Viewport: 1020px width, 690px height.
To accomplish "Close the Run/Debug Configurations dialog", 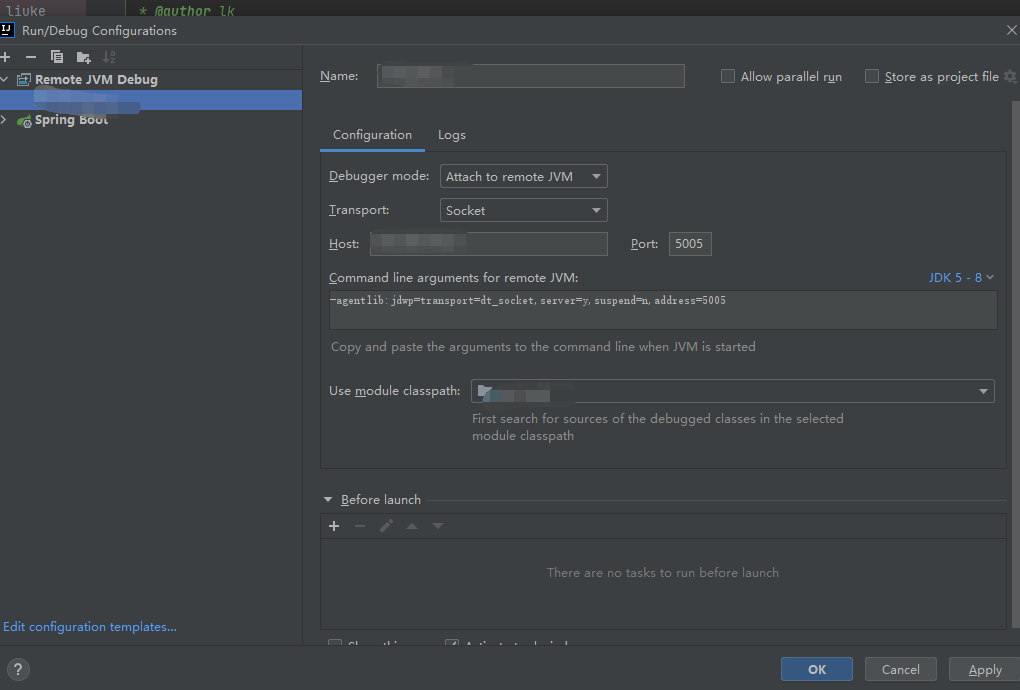I will (1012, 30).
